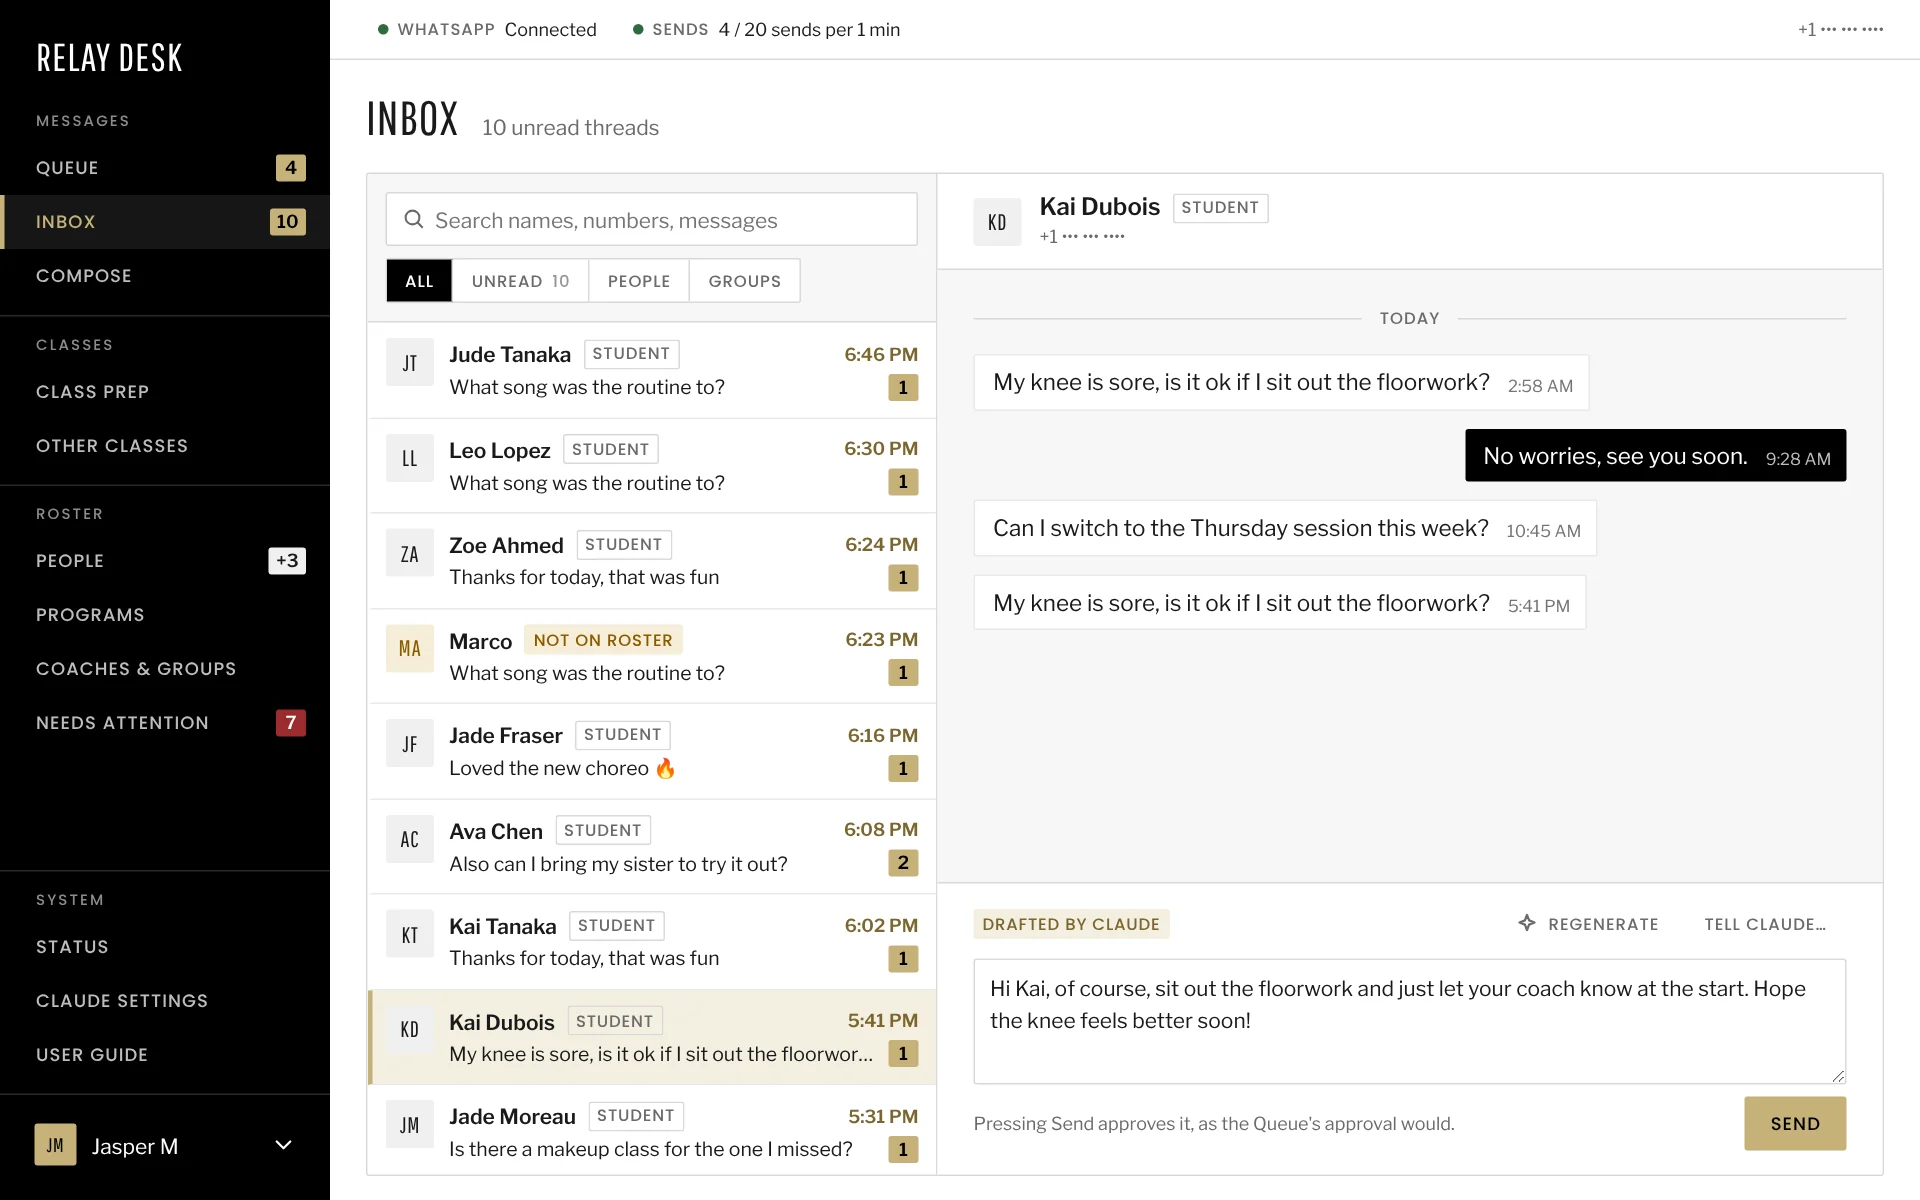Open Programs in the sidebar
Image resolution: width=1920 pixels, height=1200 pixels.
point(165,615)
